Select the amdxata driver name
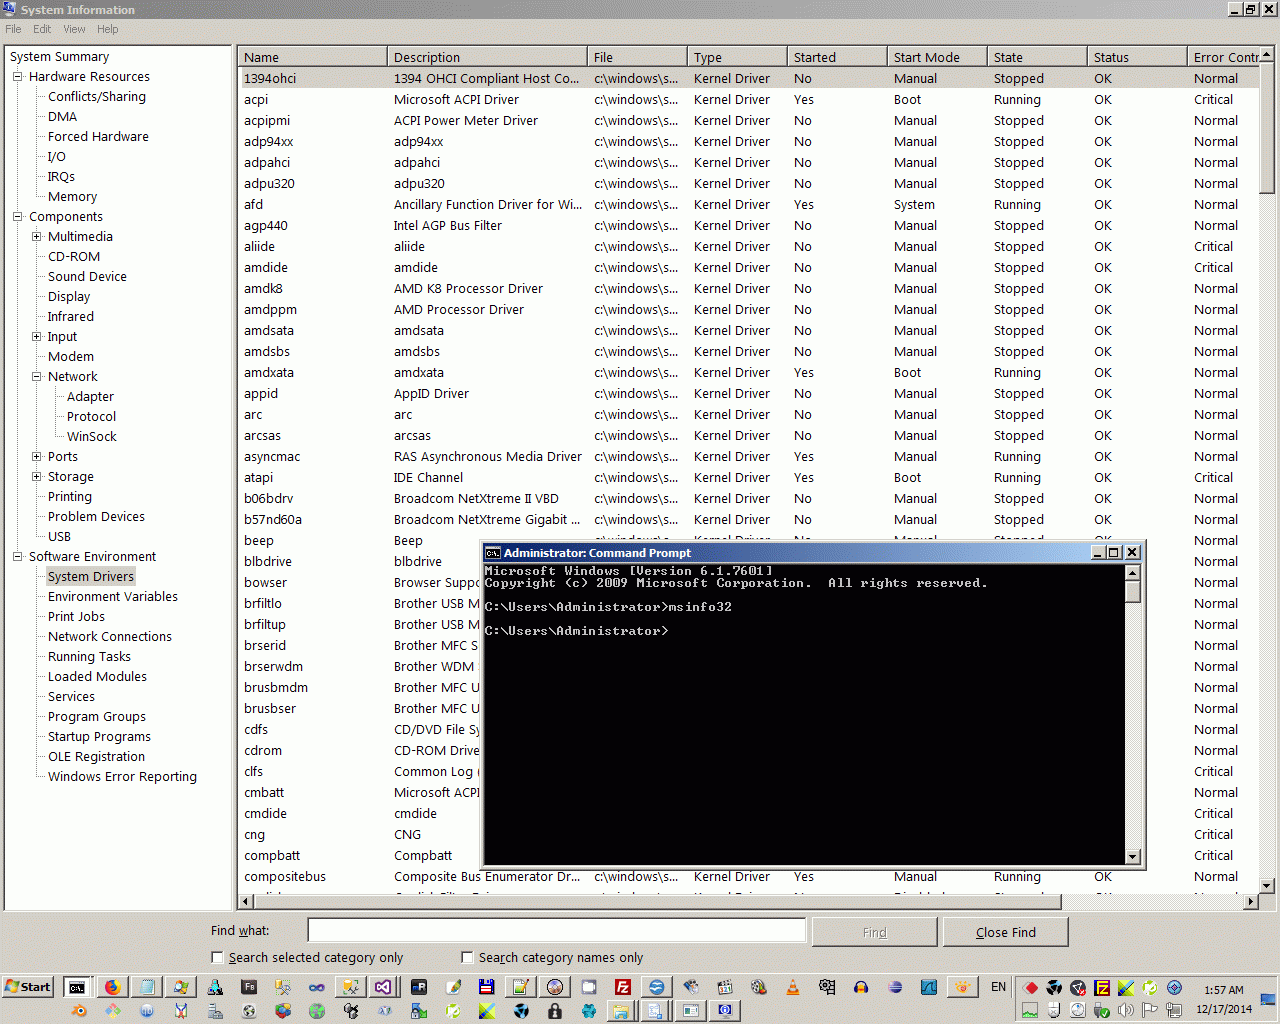1280x1024 pixels. point(269,373)
